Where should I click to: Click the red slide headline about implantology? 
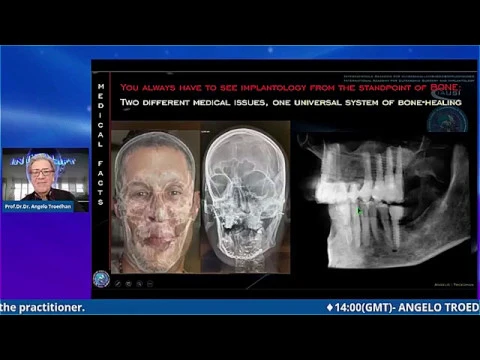pos(291,88)
